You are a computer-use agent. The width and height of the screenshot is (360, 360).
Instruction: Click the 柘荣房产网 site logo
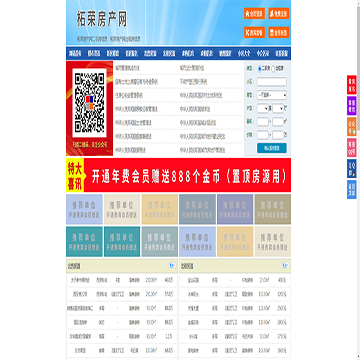point(102,19)
